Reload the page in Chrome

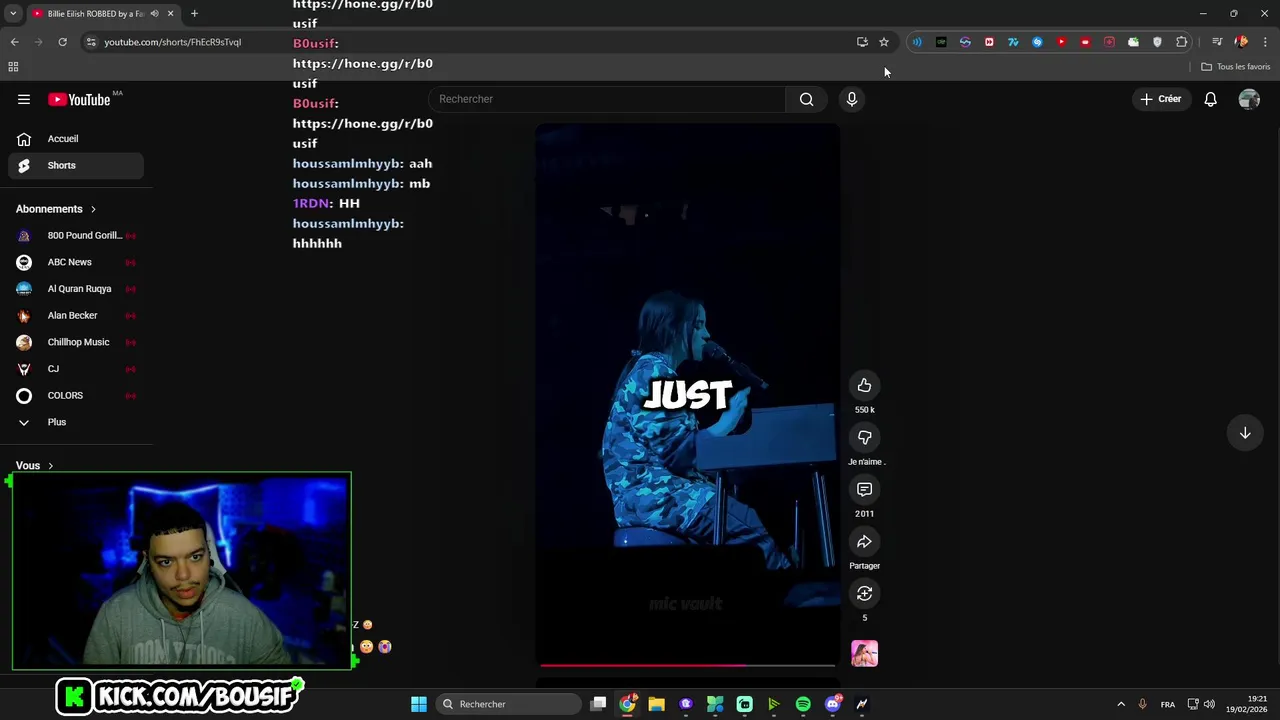[x=62, y=42]
